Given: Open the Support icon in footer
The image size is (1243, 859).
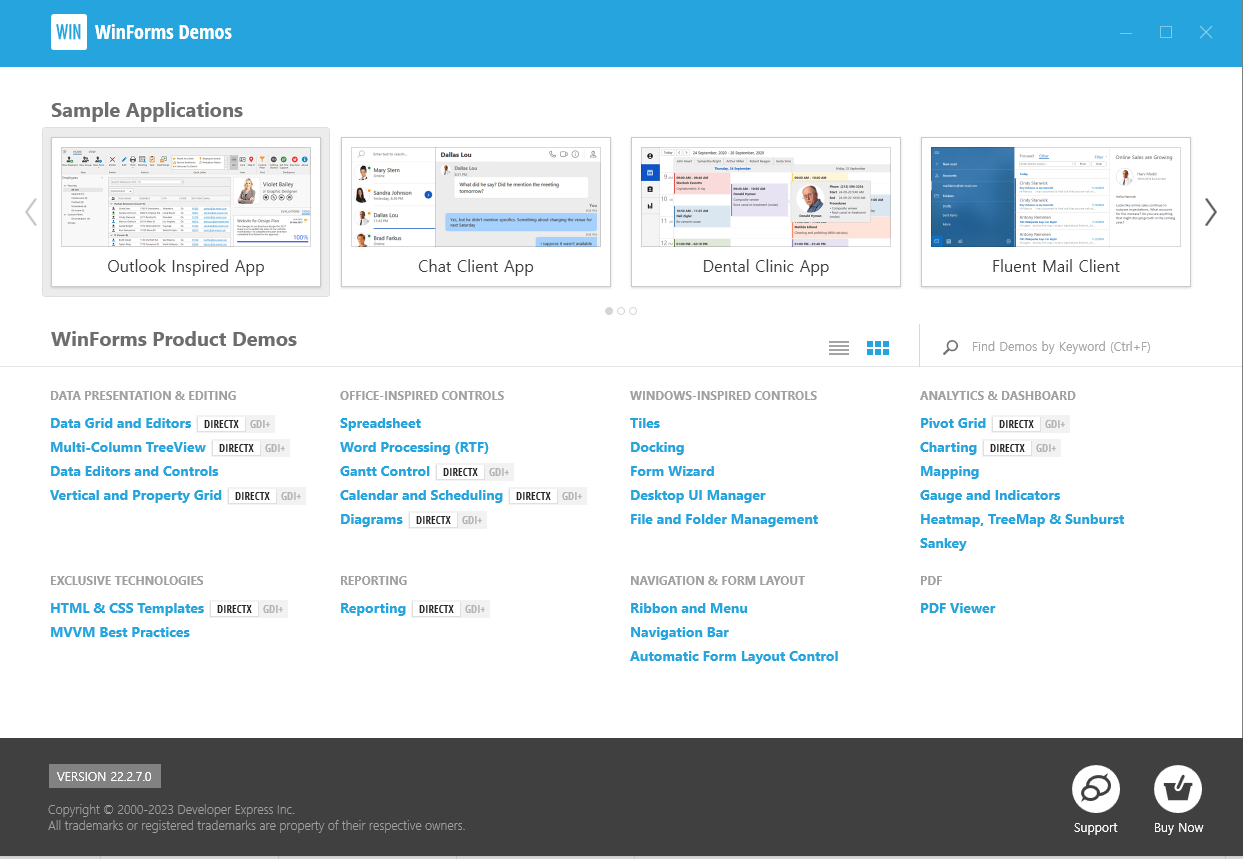Looking at the screenshot, I should 1096,789.
